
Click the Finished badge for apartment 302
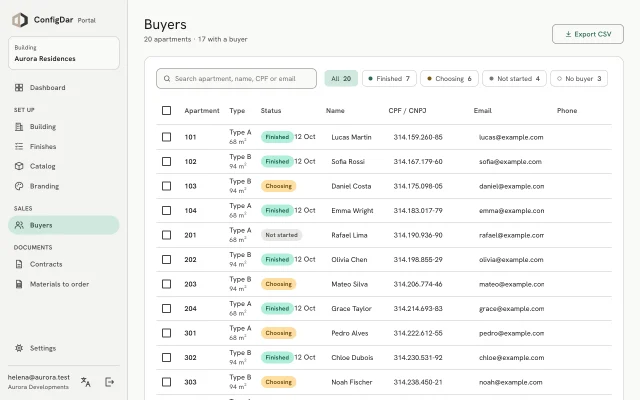point(277,358)
